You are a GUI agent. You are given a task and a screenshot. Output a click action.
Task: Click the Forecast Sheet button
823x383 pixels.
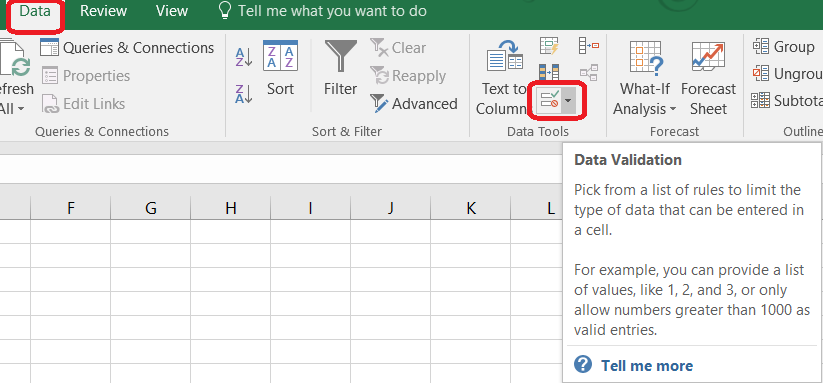point(708,79)
